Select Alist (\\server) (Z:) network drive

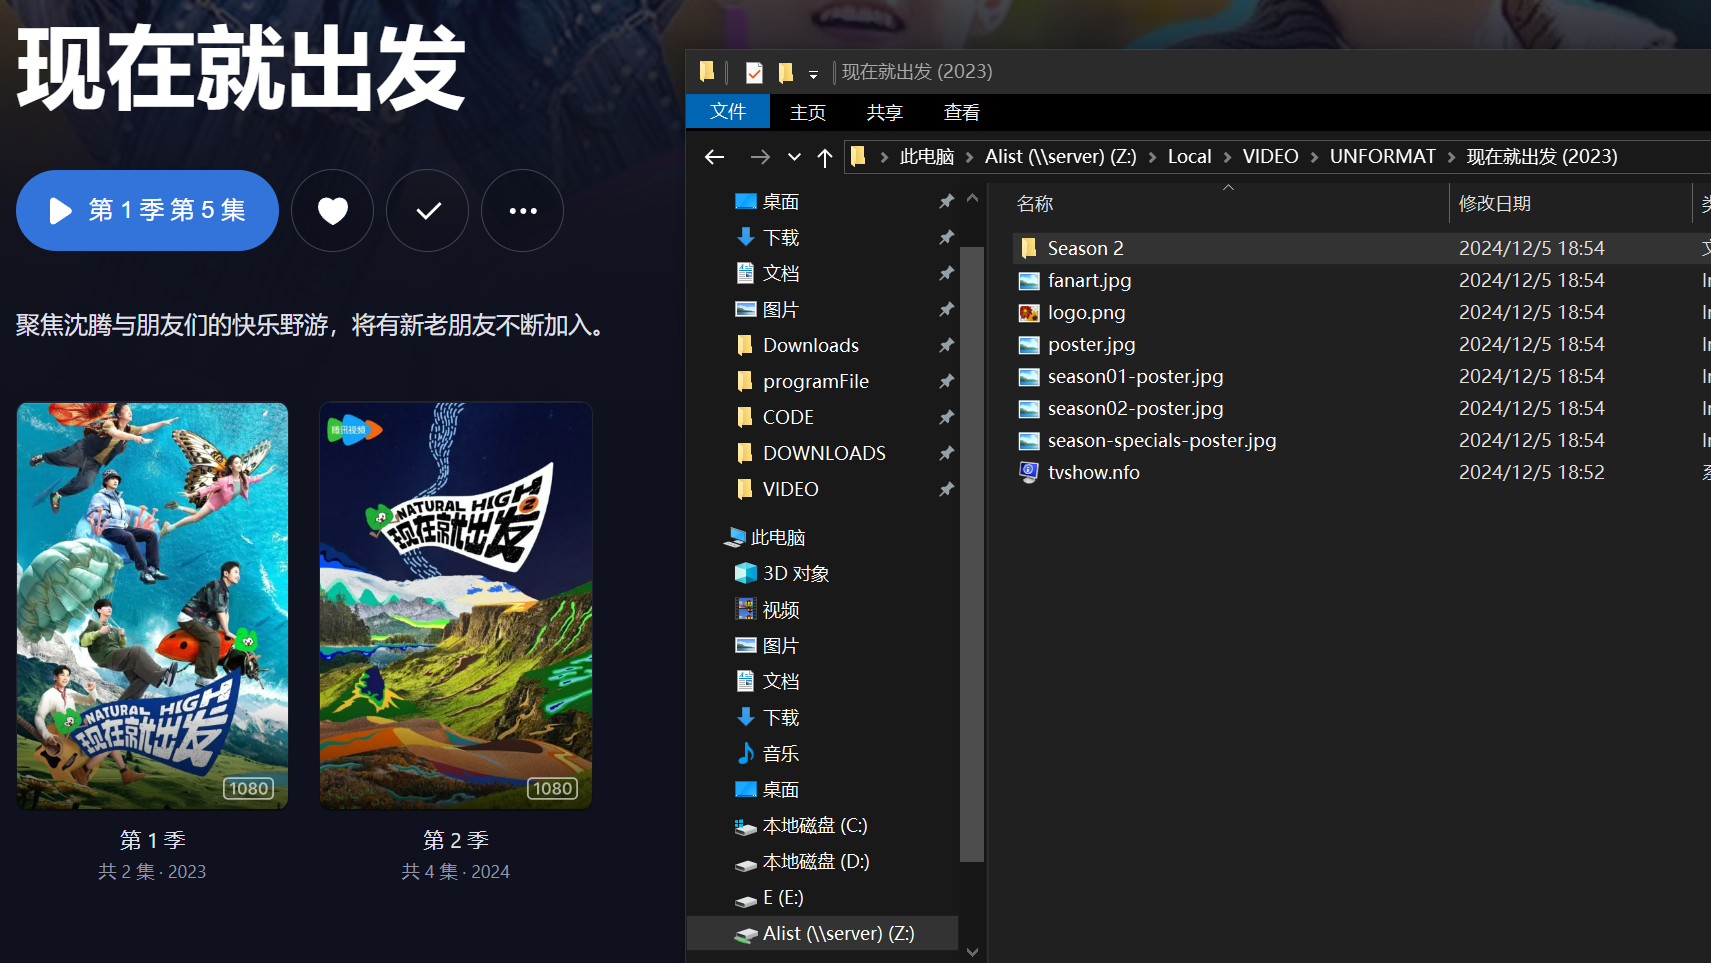click(823, 934)
